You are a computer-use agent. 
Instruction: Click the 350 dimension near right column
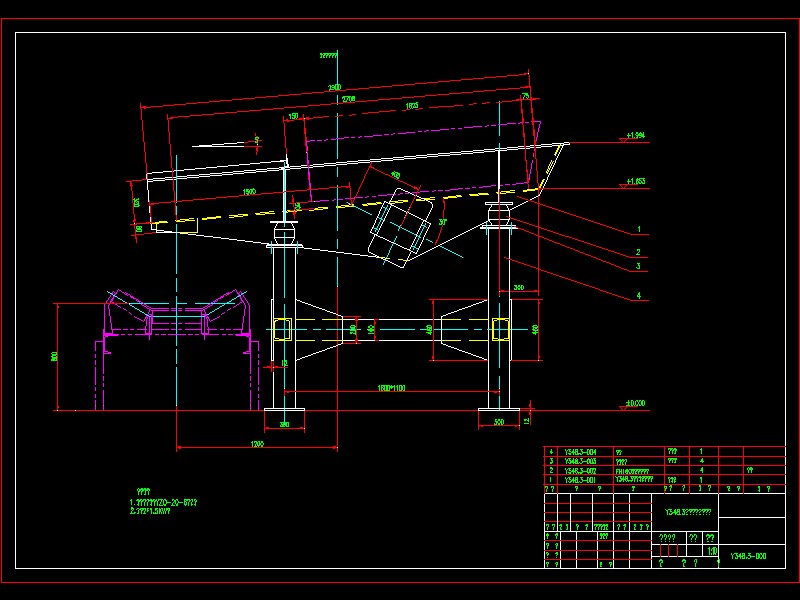518,288
